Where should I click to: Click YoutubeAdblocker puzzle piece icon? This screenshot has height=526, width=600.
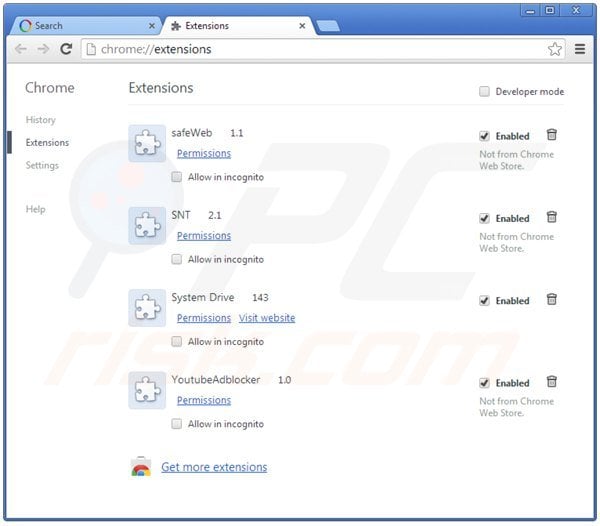147,390
